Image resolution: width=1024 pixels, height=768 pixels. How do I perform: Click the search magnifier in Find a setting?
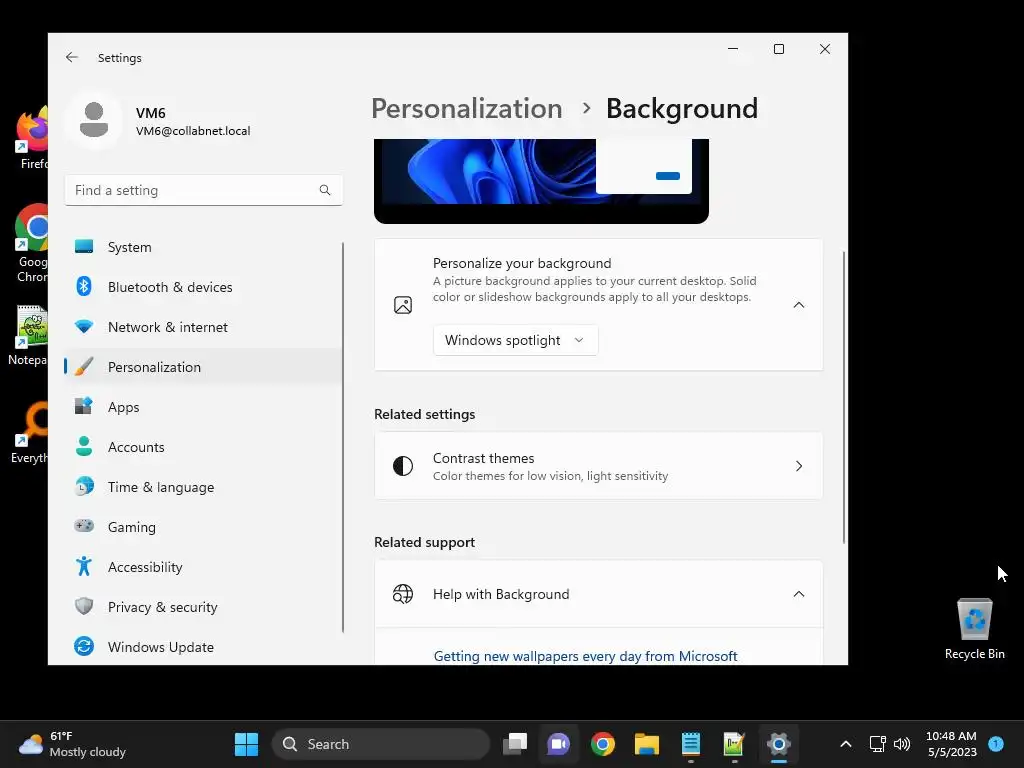coord(325,190)
